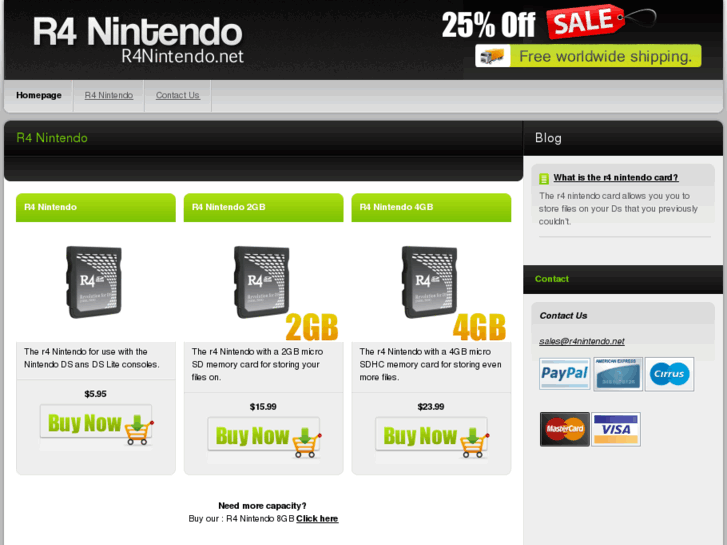The image size is (727, 545).
Task: Click the Cirrus payment icon
Action: (669, 374)
